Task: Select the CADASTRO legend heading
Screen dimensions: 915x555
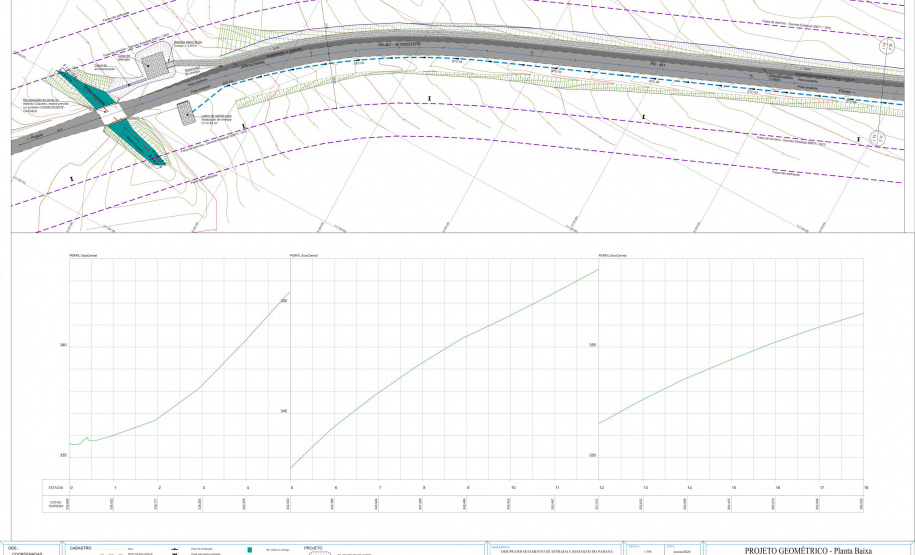Action: [x=81, y=548]
